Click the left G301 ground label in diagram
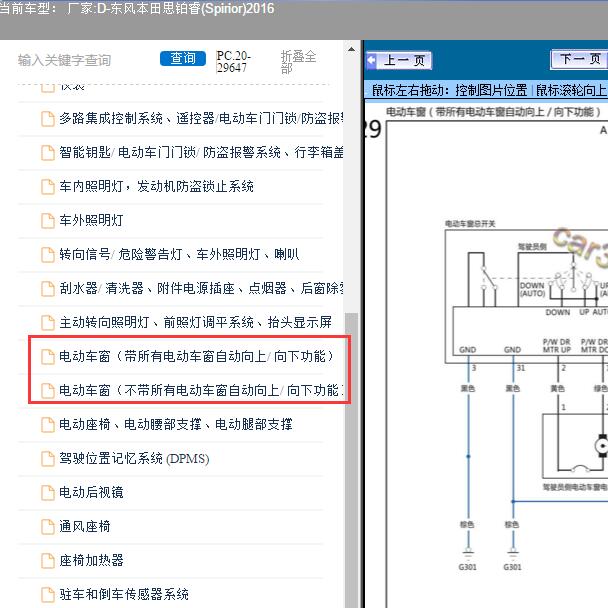Viewport: 608px width, 608px height. [x=468, y=567]
